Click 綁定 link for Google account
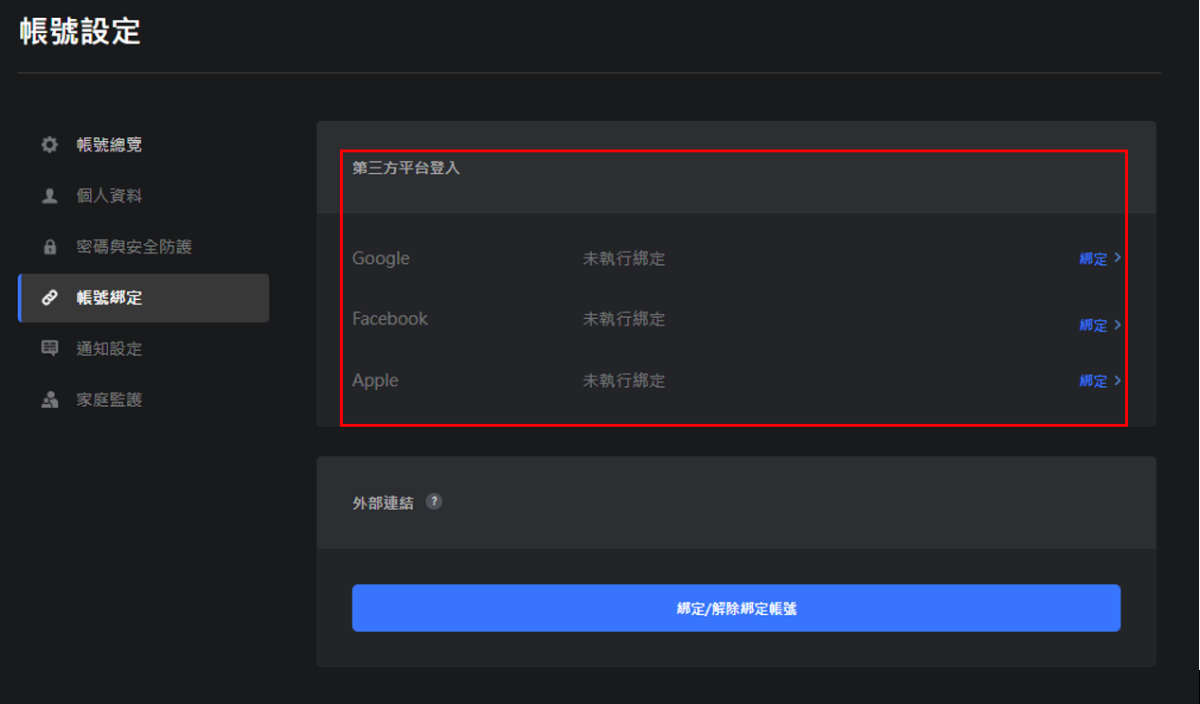 [x=1093, y=258]
